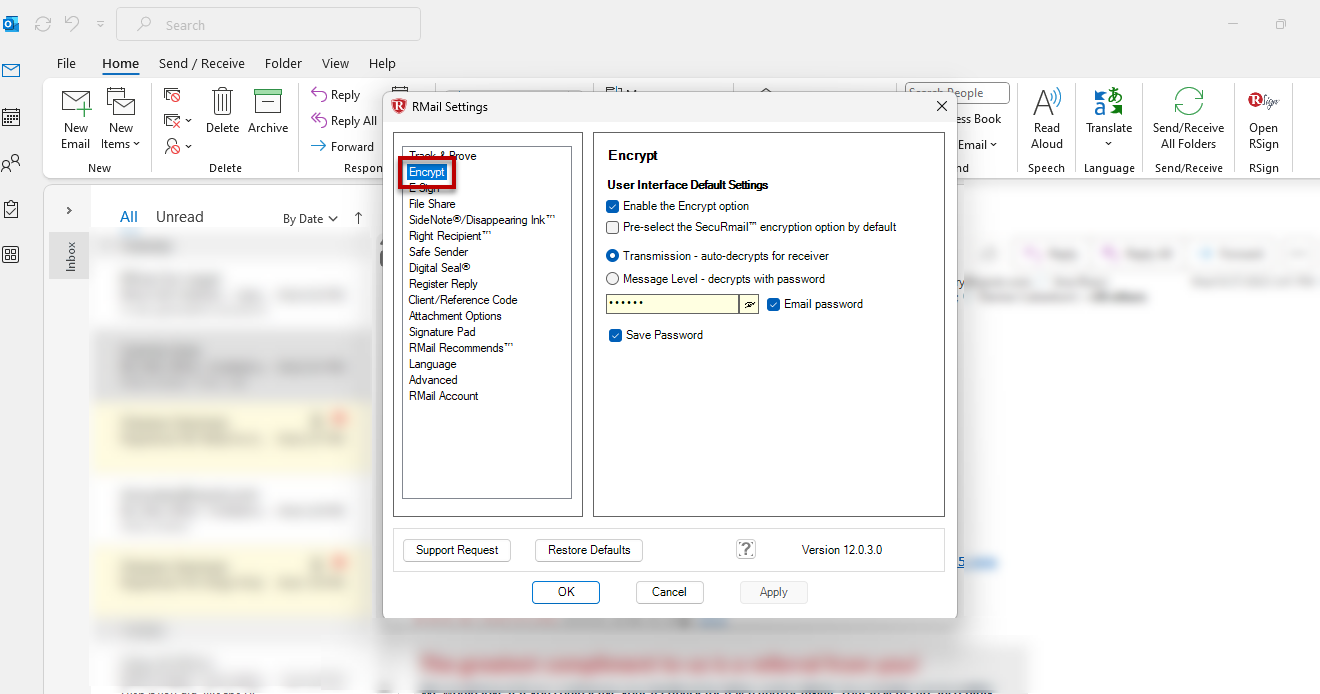Click inside the password input field
This screenshot has width=1320, height=694.
click(x=672, y=304)
